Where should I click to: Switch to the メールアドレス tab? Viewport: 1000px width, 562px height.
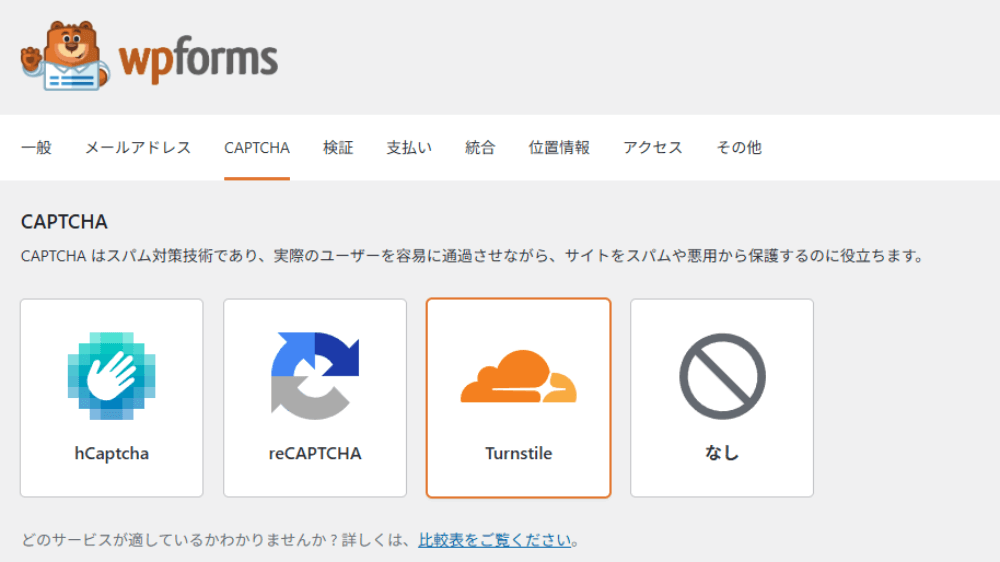pyautogui.click(x=137, y=148)
